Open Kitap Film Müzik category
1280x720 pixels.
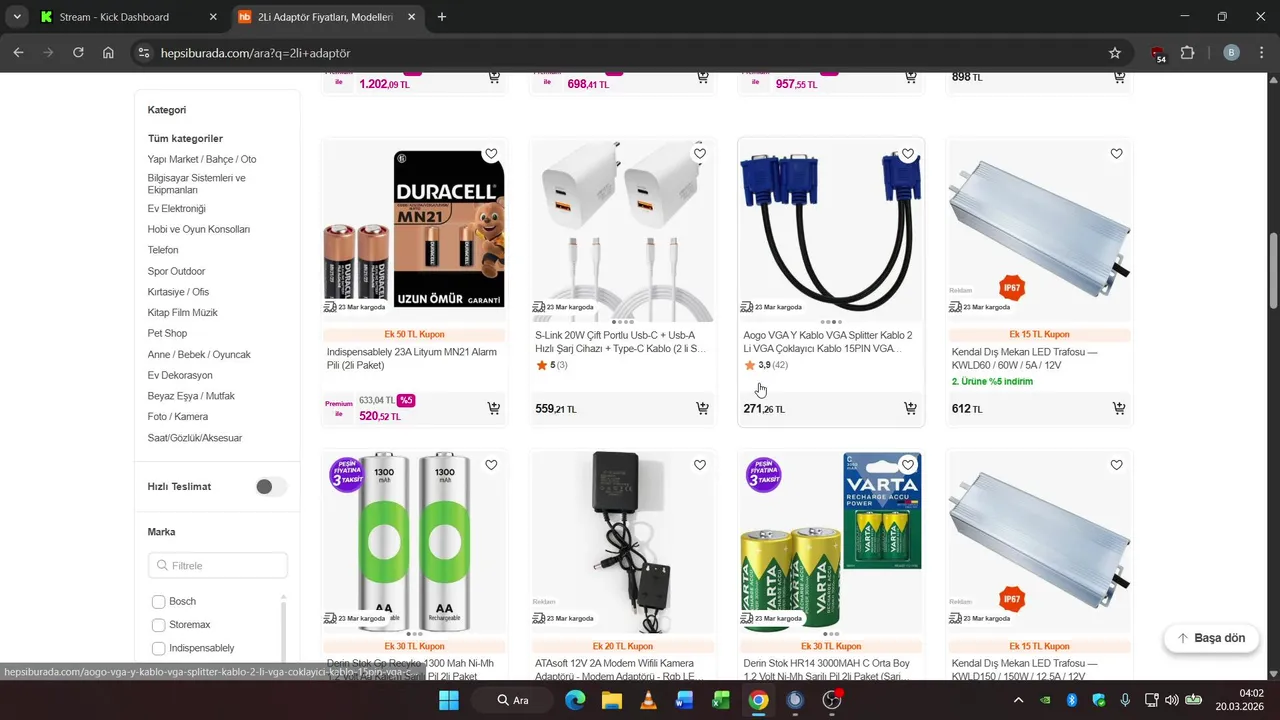tap(183, 313)
